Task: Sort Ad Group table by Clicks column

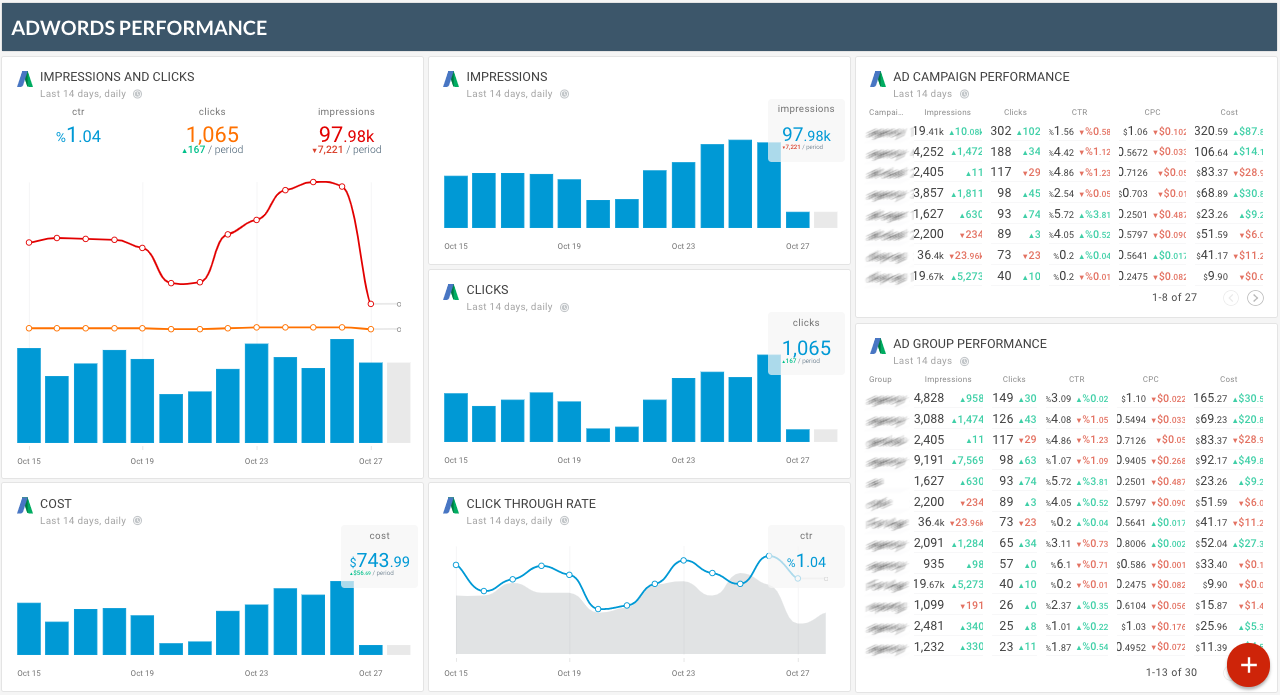Action: click(1015, 380)
